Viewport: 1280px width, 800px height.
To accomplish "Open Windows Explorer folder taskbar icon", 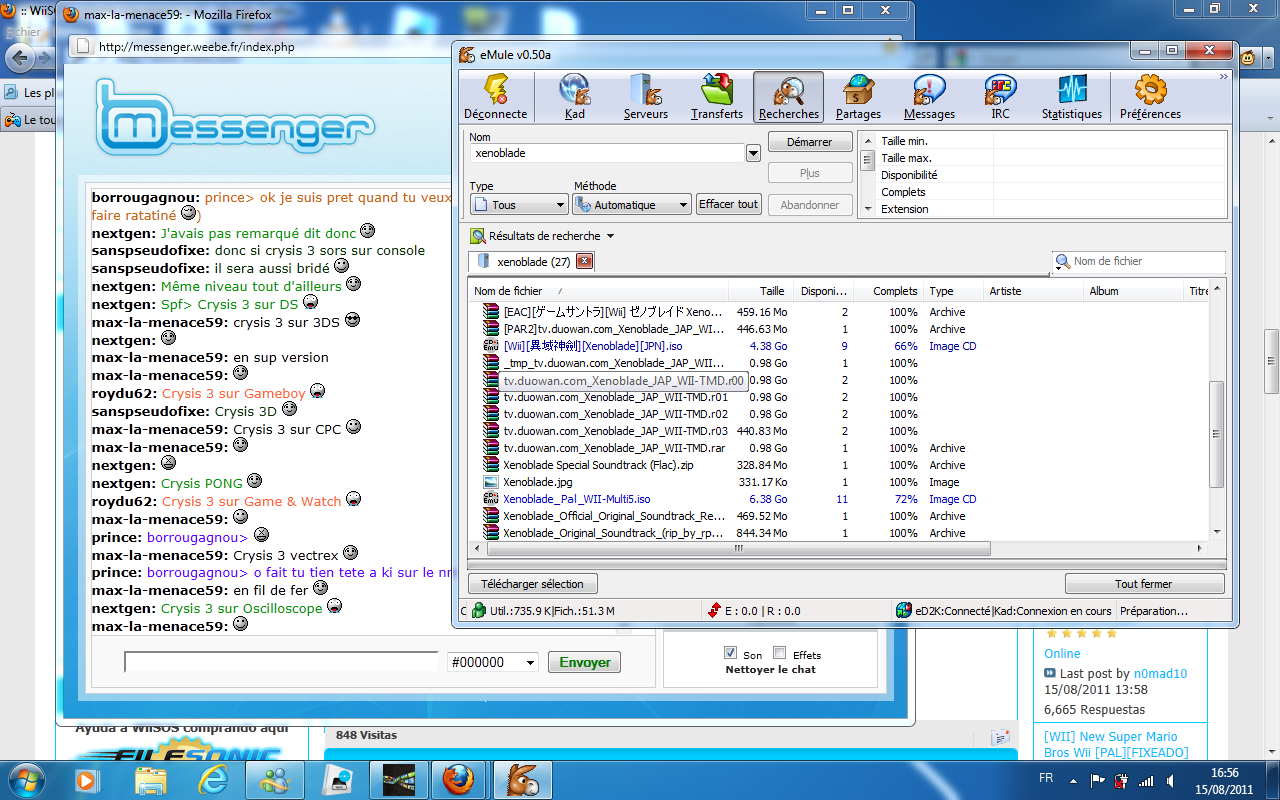I will coord(150,779).
